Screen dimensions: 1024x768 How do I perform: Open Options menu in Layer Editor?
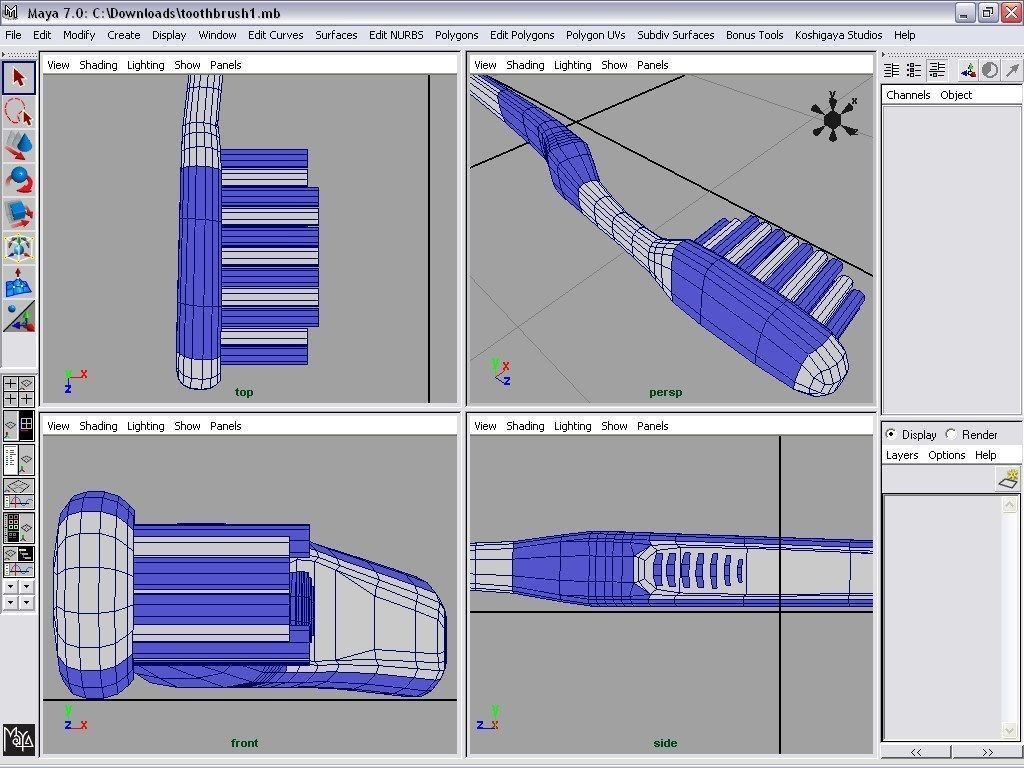pyautogui.click(x=946, y=455)
